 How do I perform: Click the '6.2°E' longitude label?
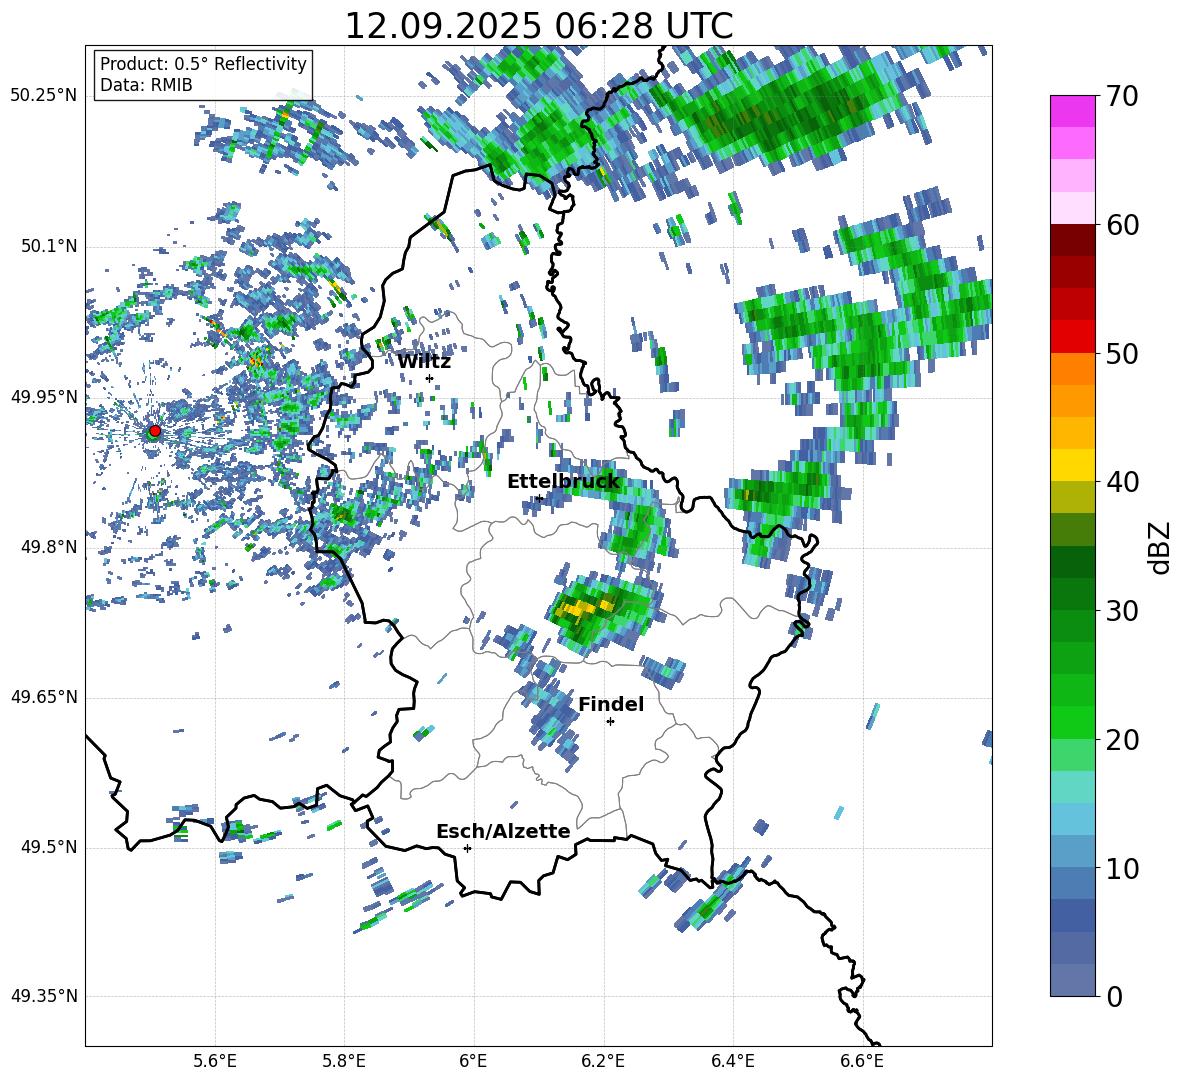603,1061
